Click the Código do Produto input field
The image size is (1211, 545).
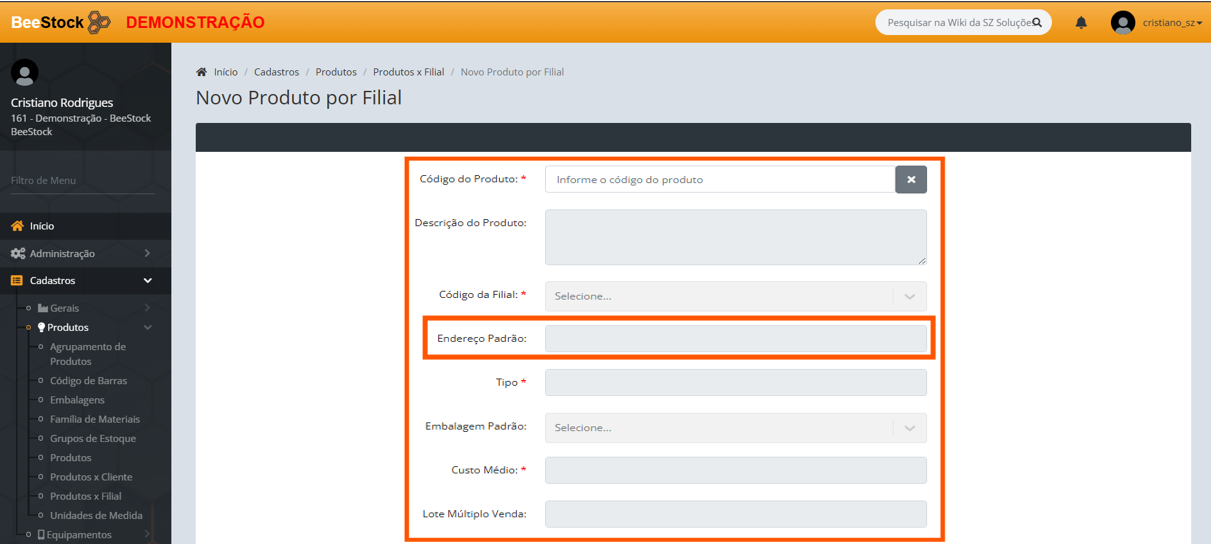719,179
